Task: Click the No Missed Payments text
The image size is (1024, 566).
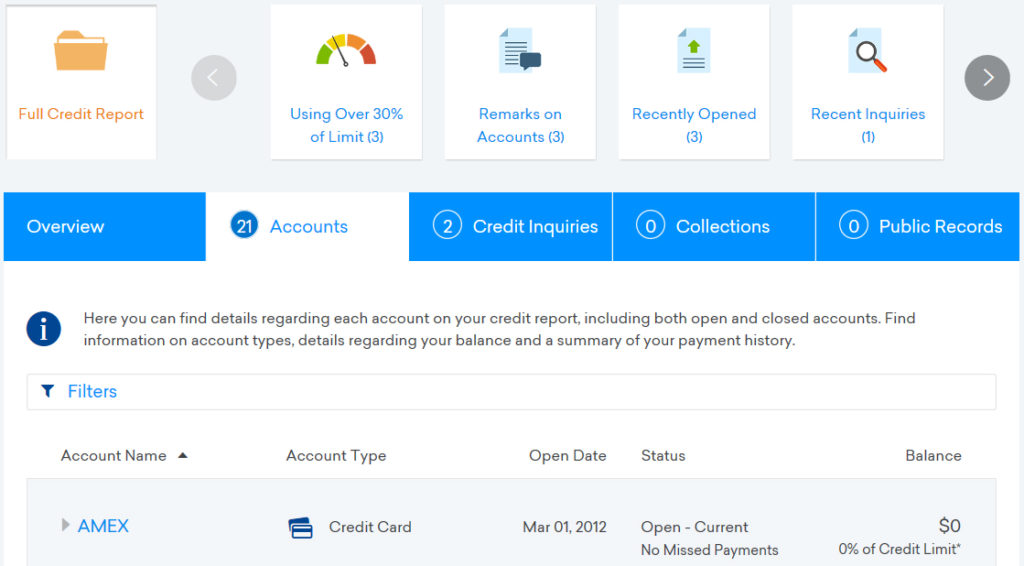Action: 709,550
